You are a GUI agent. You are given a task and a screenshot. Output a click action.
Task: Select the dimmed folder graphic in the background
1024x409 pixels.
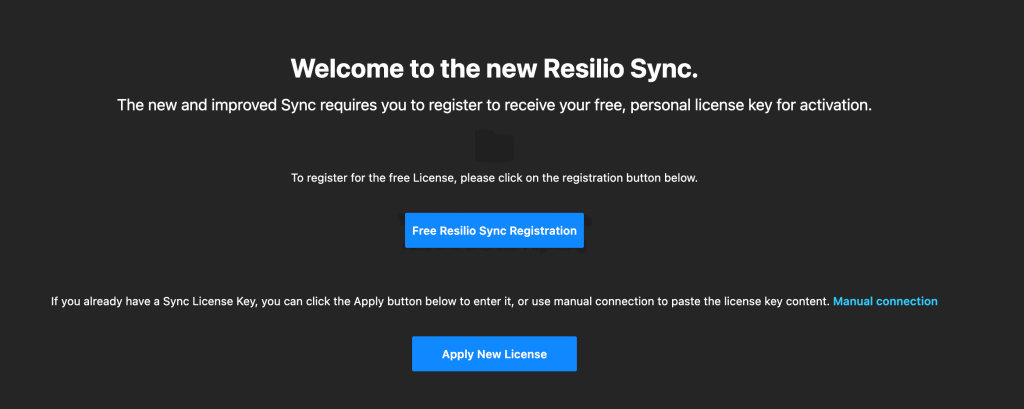494,146
